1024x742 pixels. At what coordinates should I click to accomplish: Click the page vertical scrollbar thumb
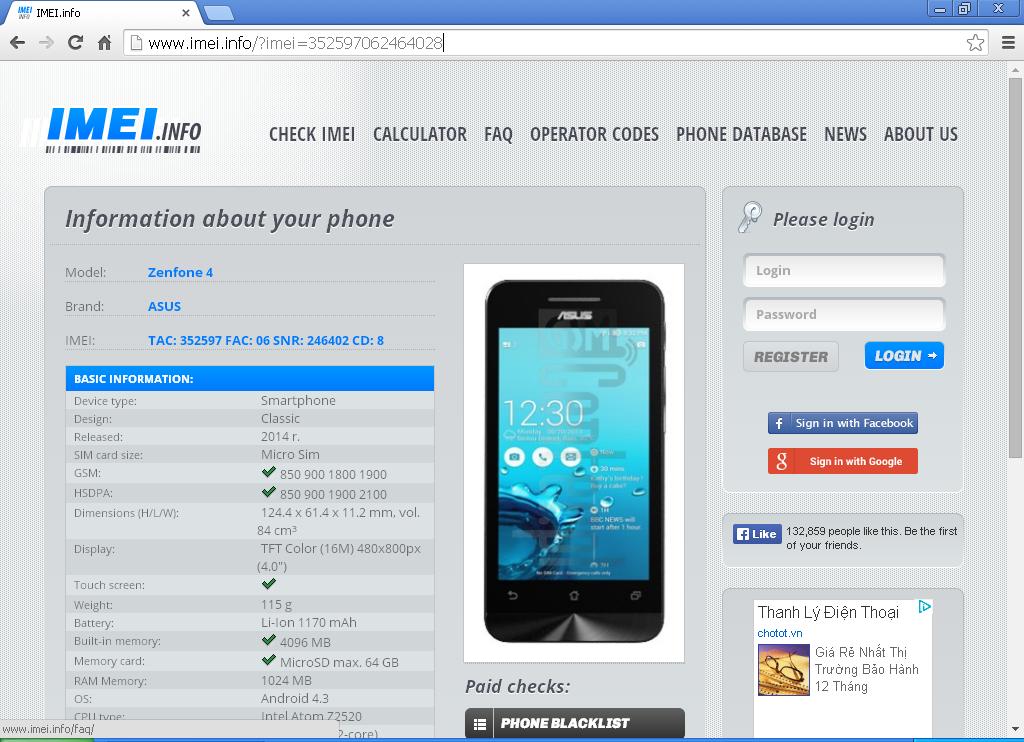pyautogui.click(x=1015, y=268)
